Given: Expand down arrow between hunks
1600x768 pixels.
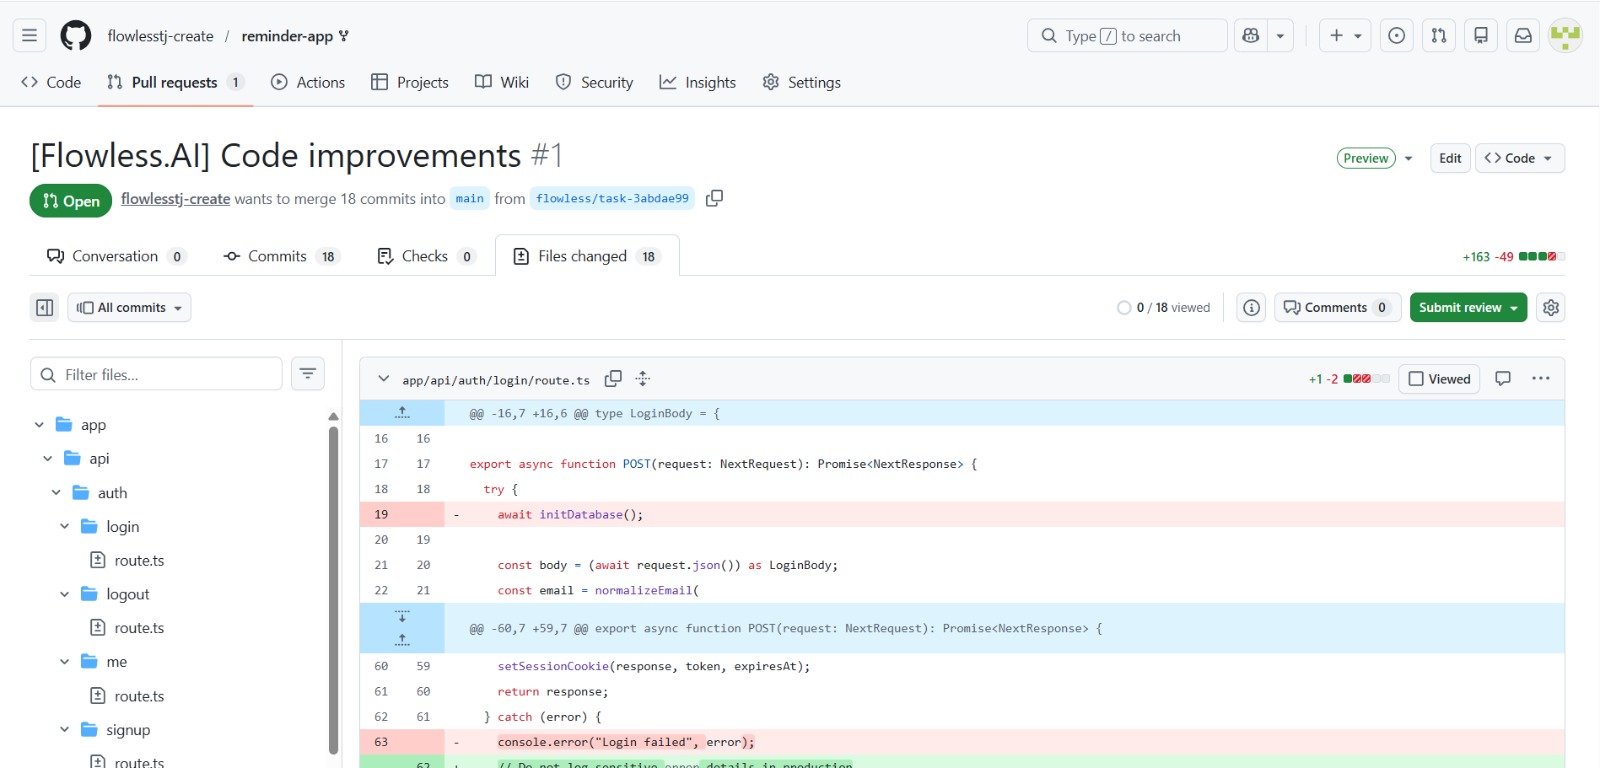Looking at the screenshot, I should coord(402,616).
